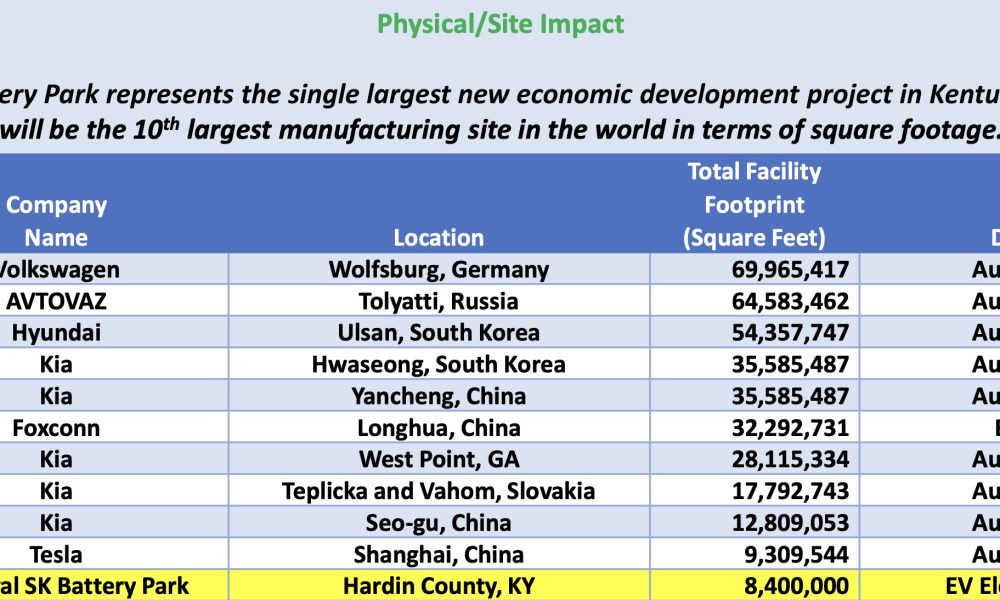This screenshot has width=1000, height=600.
Task: Click the footprint value 17,792,743
Action: click(x=754, y=491)
